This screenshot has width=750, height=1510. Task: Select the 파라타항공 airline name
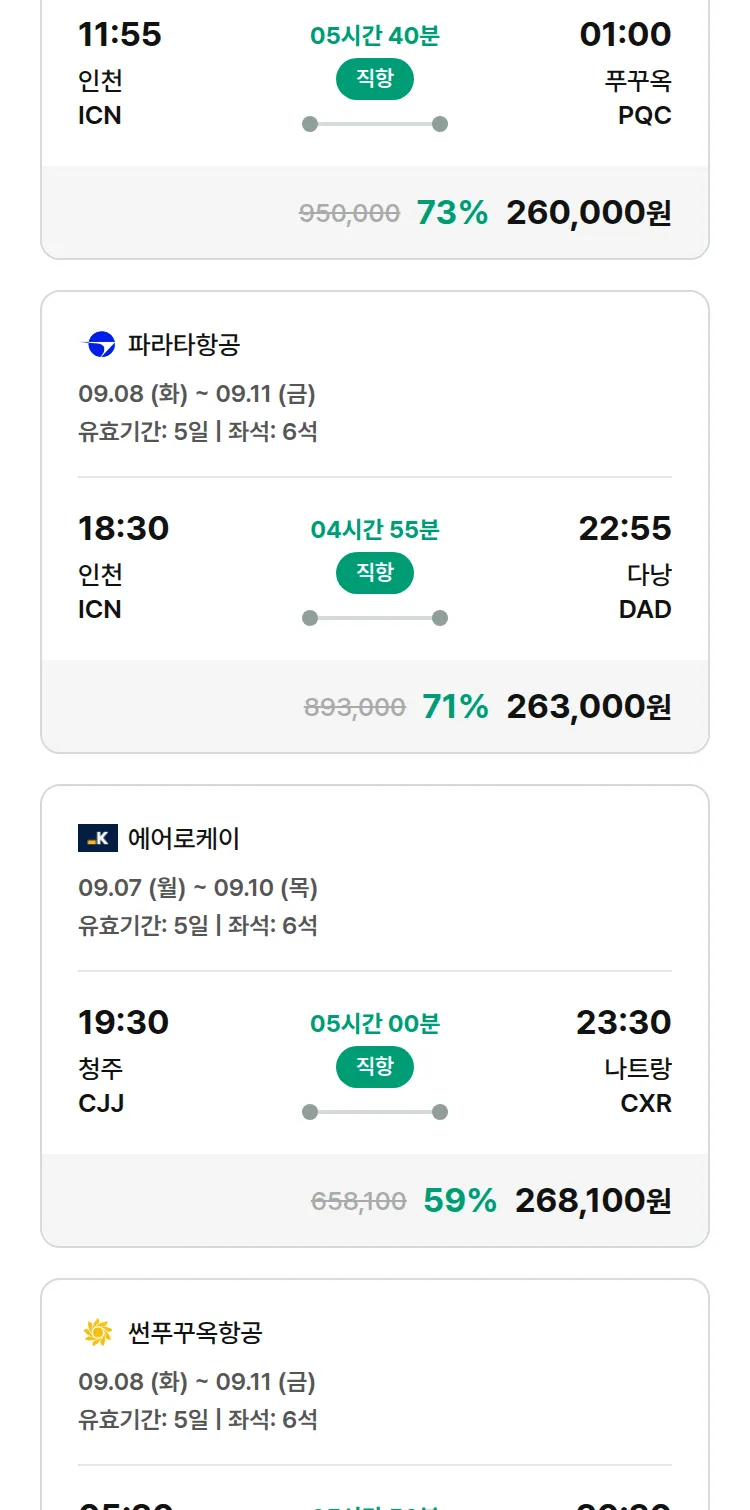(184, 345)
